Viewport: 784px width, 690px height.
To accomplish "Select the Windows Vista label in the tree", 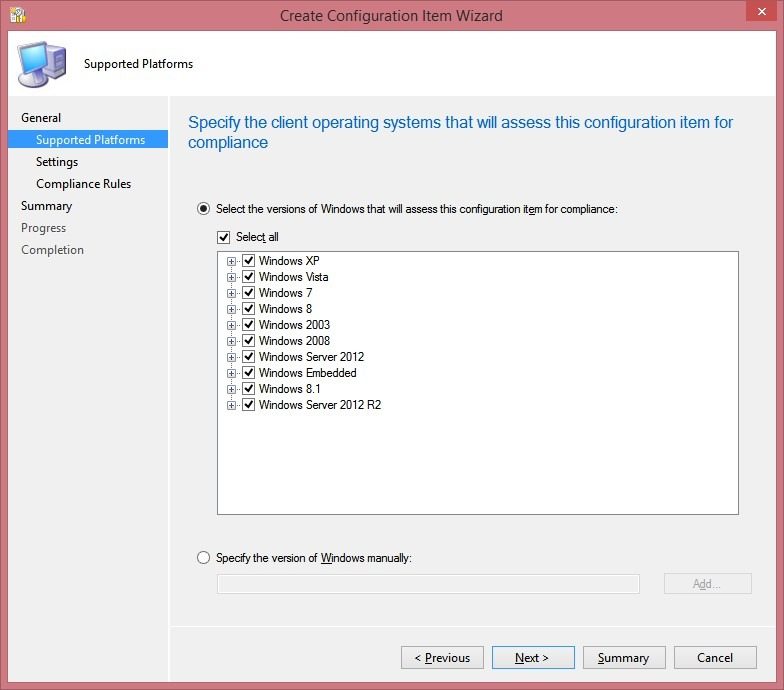I will (294, 276).
